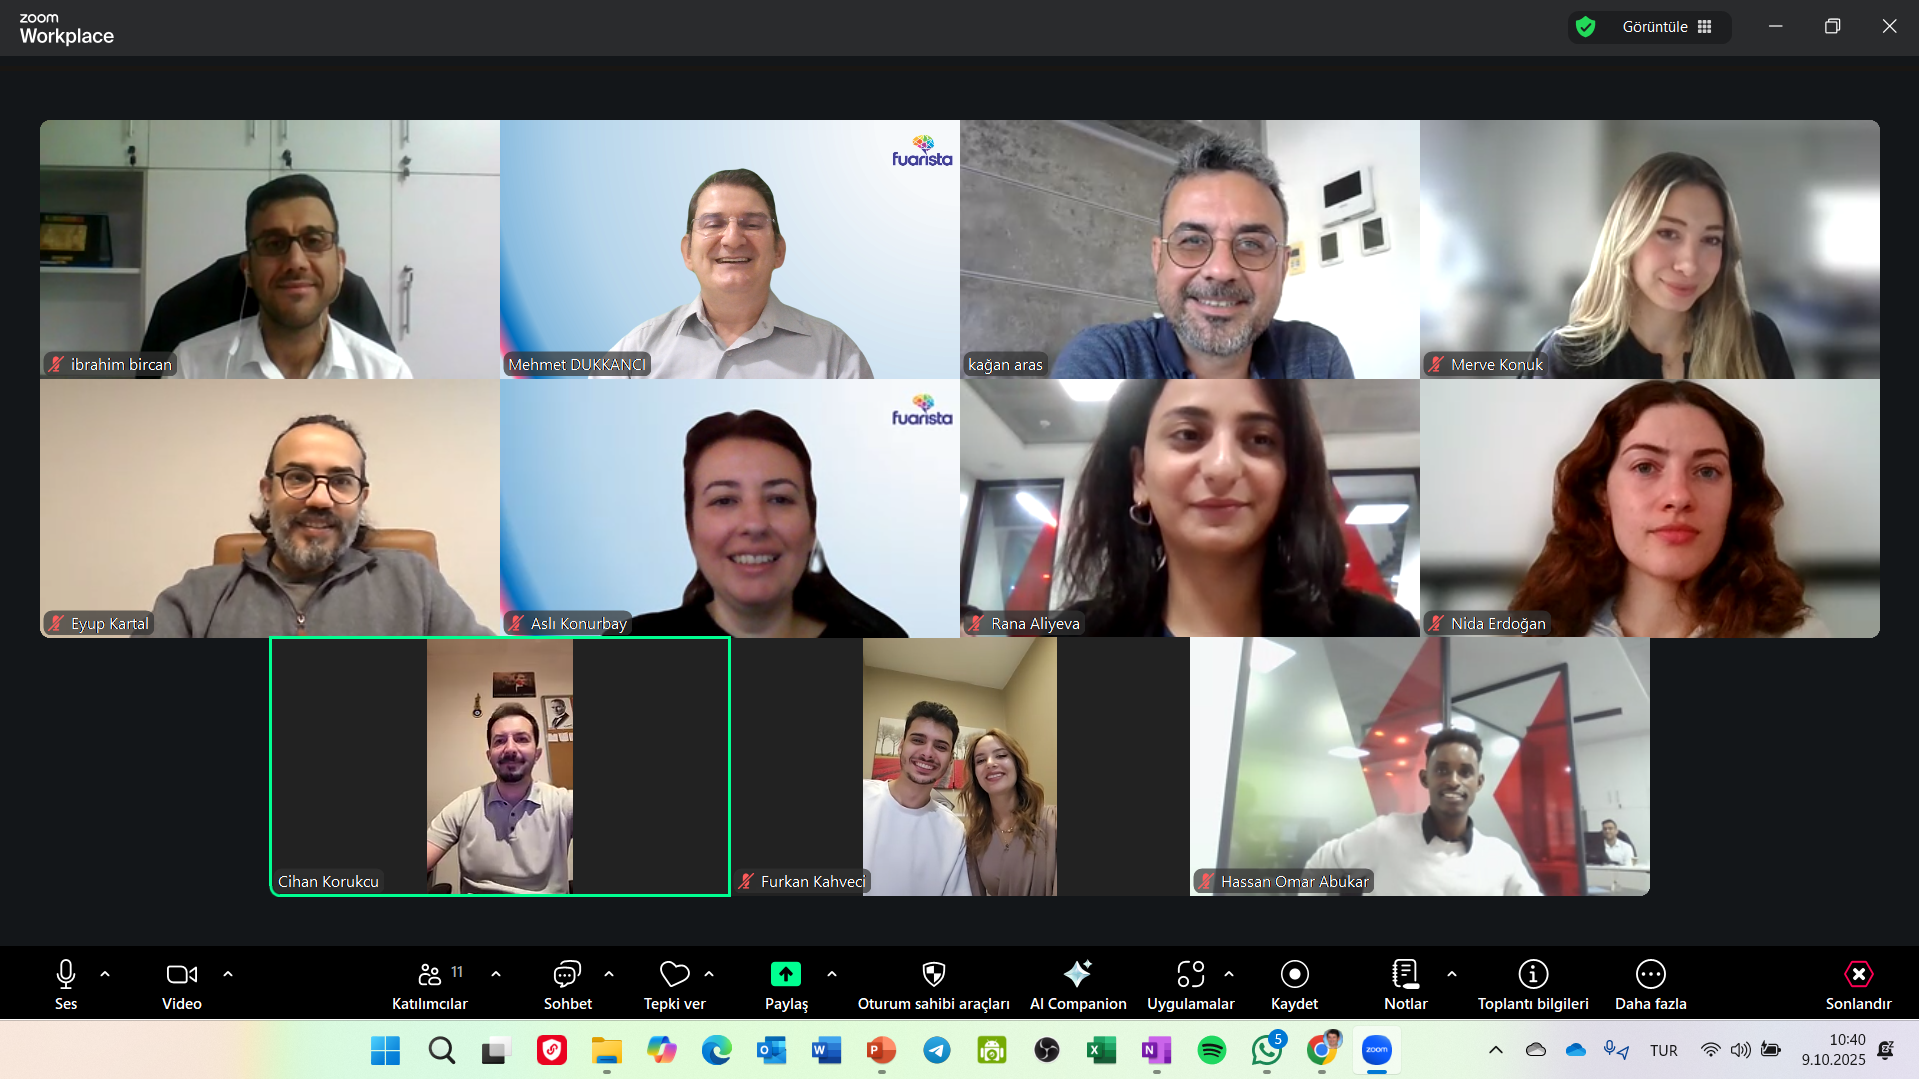Image resolution: width=1919 pixels, height=1079 pixels.
Task: Toggle the Ses microphone mute button
Action: point(66,975)
